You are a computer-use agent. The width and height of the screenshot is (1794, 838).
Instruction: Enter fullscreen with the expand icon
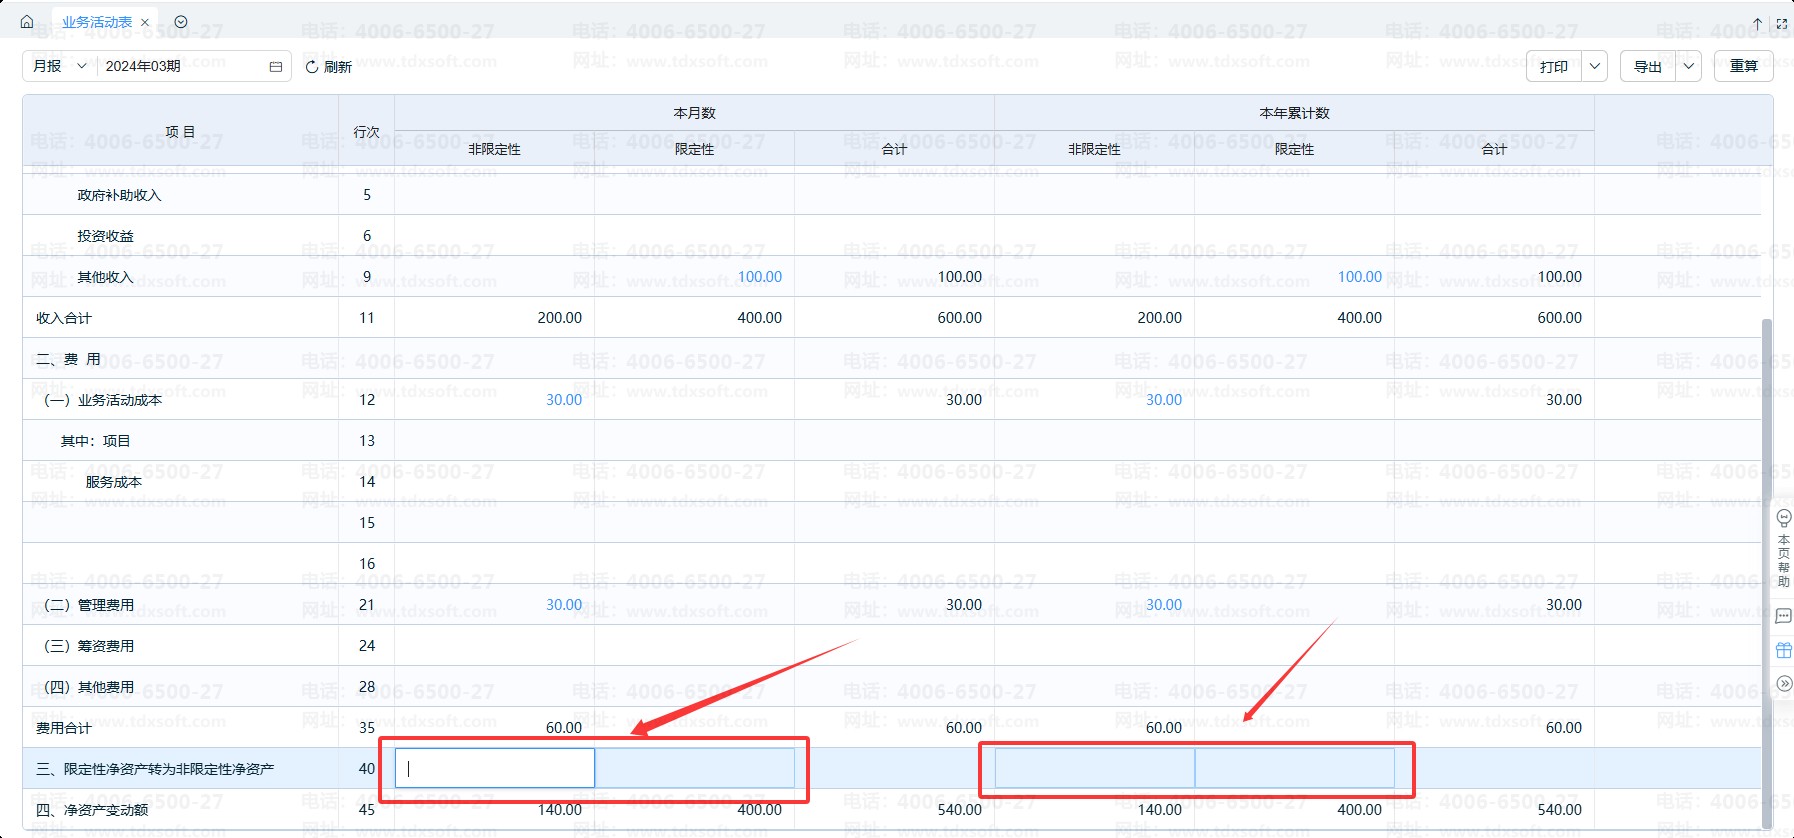pyautogui.click(x=1781, y=23)
